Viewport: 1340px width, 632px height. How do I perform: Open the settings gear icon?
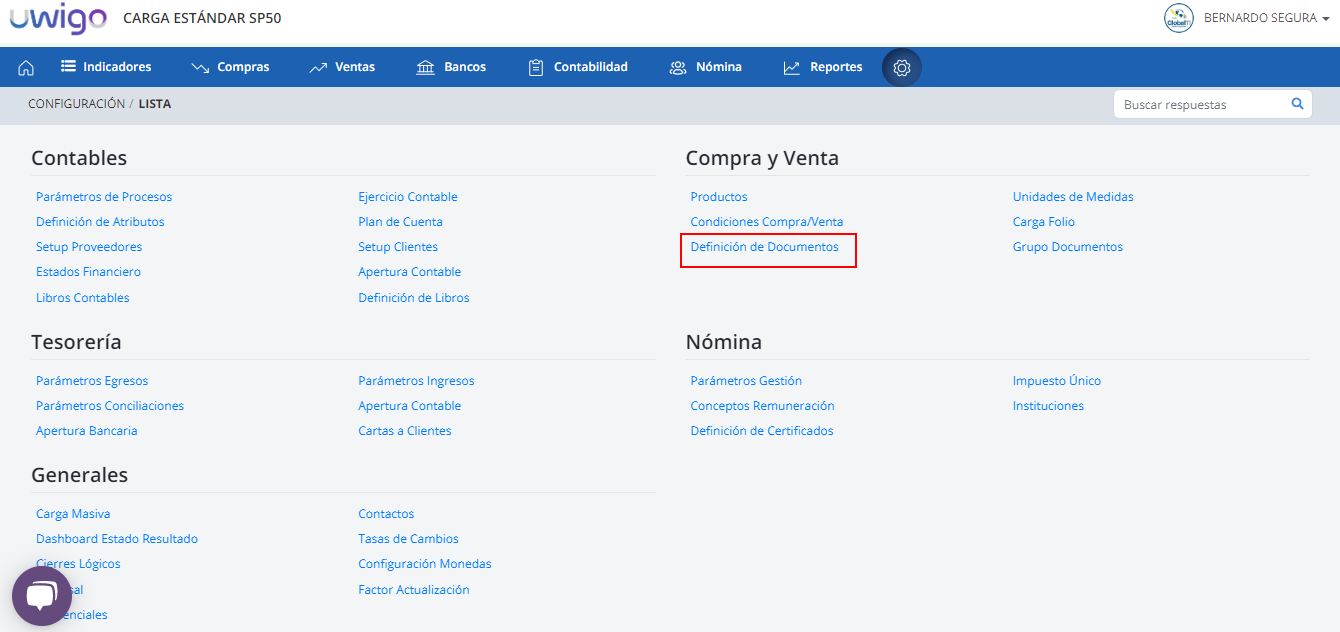(x=901, y=67)
